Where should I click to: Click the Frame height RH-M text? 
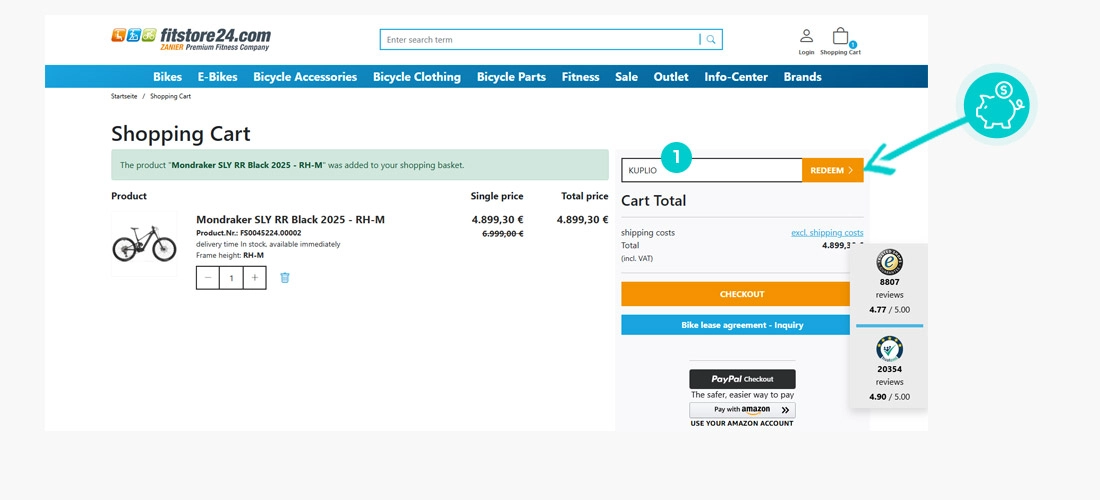pyautogui.click(x=230, y=255)
